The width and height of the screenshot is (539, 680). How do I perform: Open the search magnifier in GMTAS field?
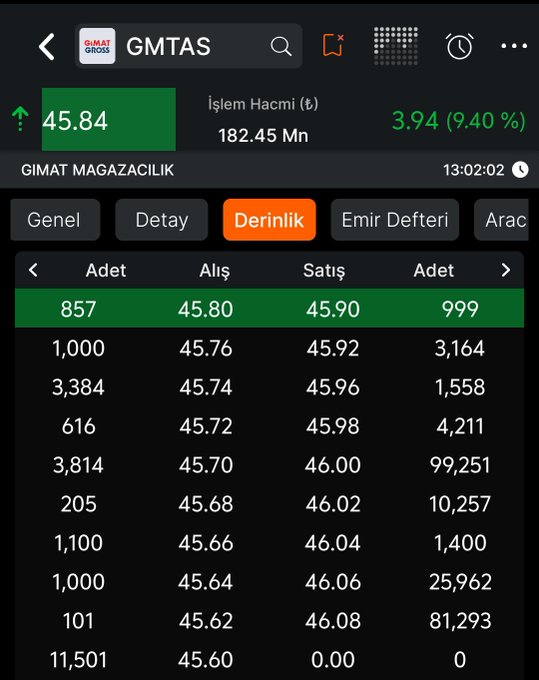coord(281,46)
